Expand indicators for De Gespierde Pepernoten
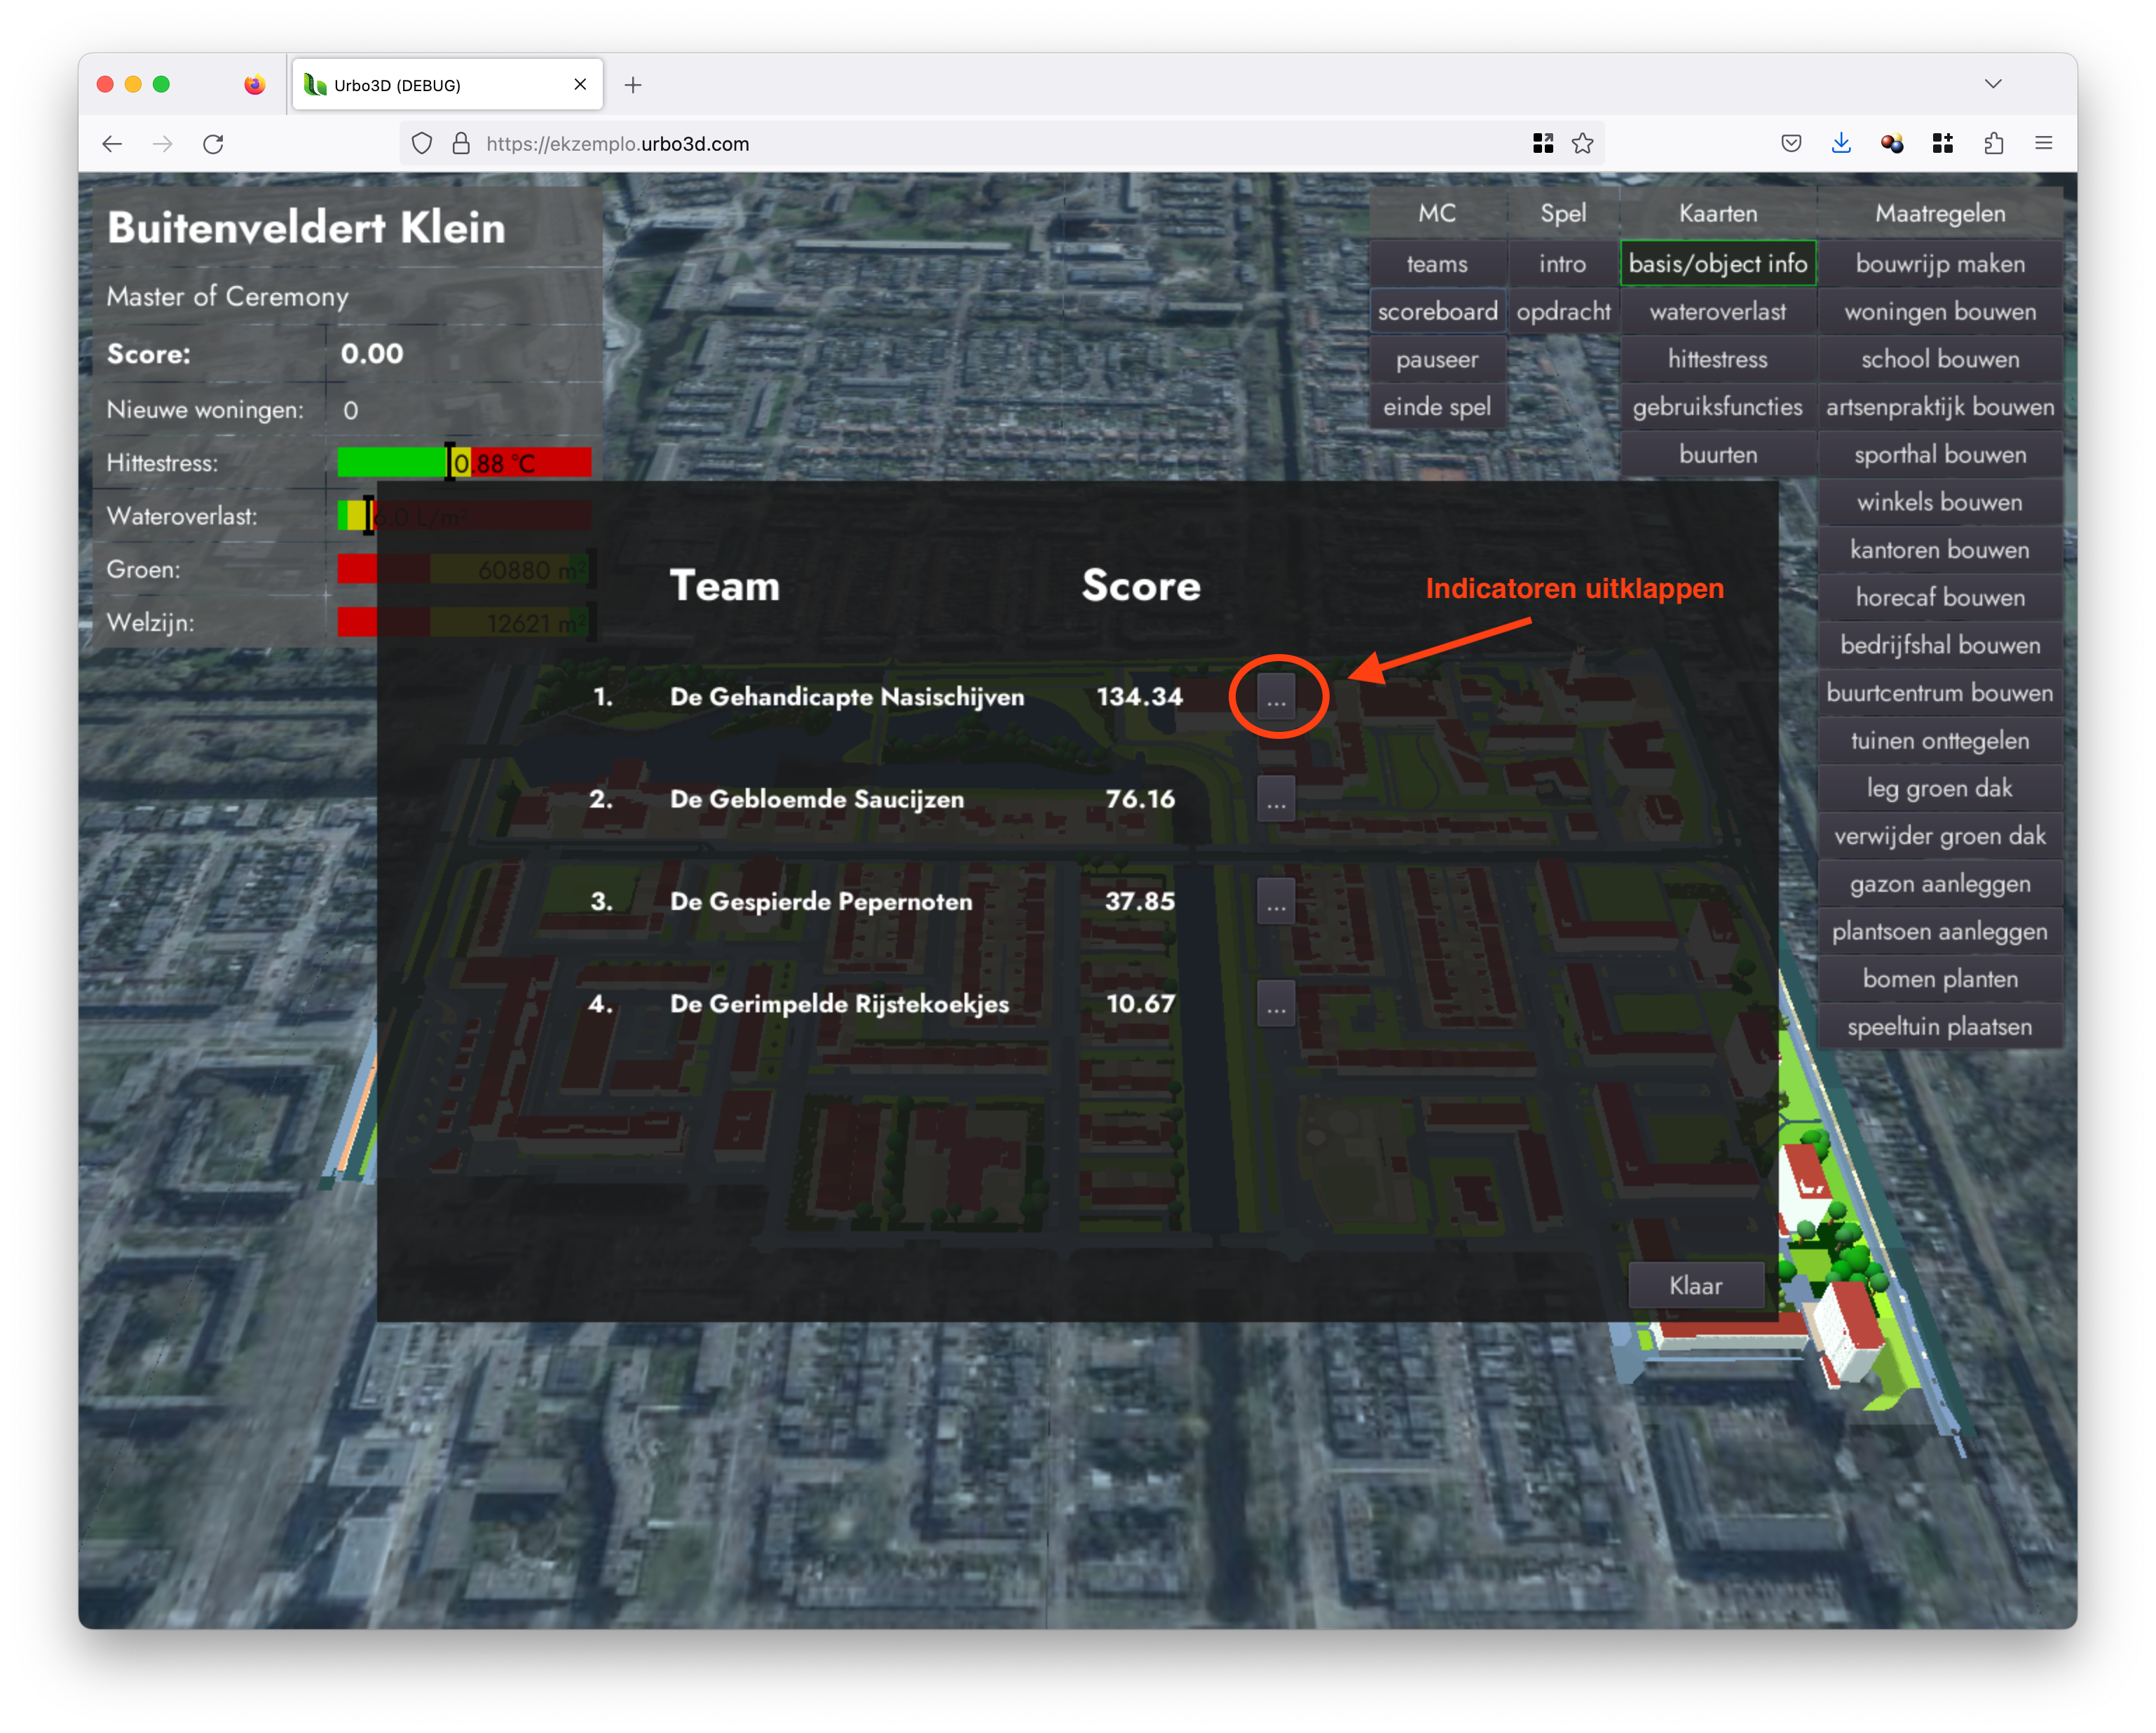2156x1733 pixels. pos(1276,901)
